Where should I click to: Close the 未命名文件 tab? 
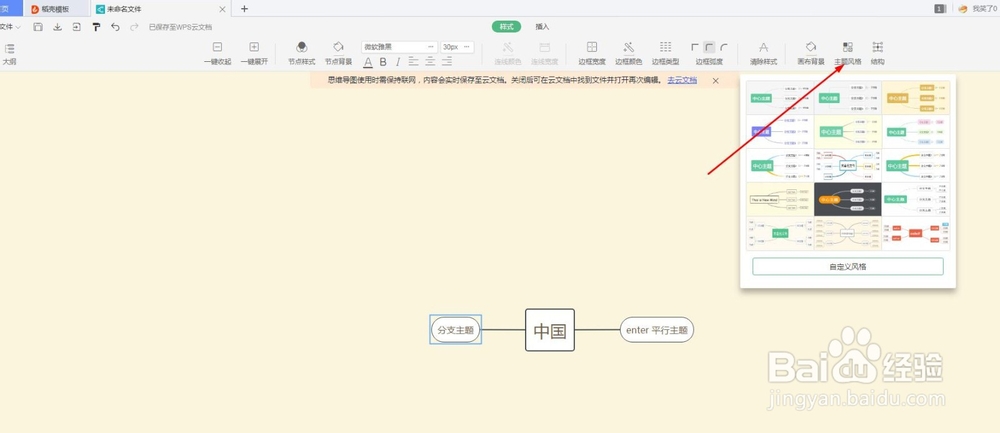(222, 9)
